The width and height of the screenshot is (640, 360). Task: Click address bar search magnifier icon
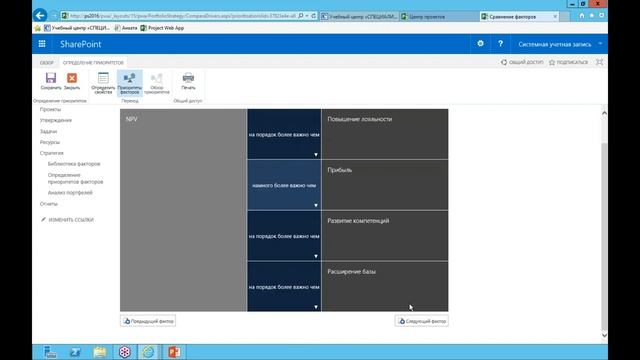[301, 16]
